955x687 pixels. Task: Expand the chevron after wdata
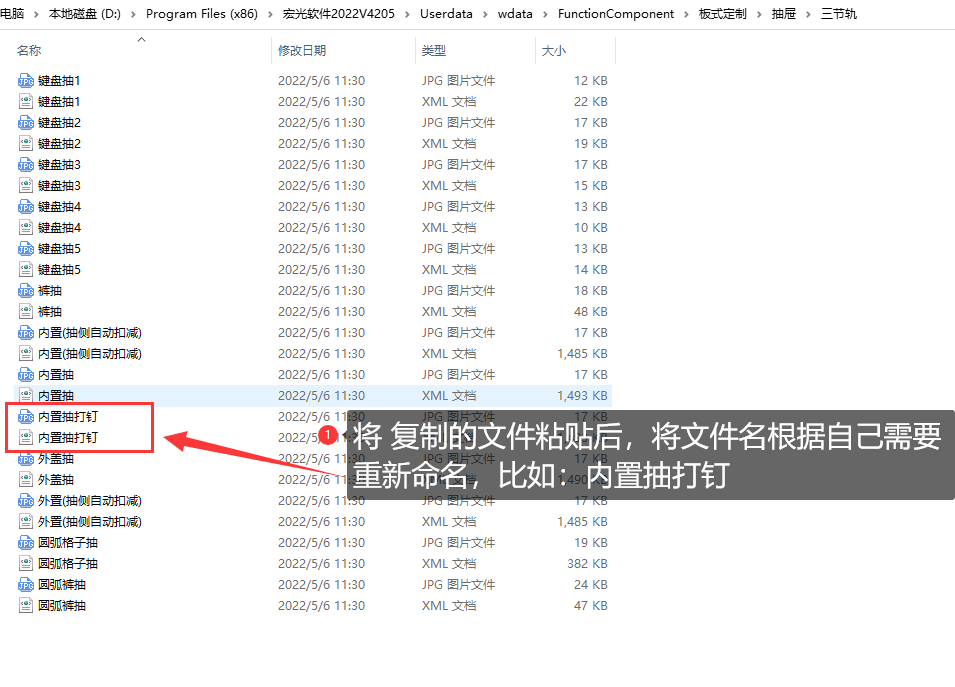(545, 14)
